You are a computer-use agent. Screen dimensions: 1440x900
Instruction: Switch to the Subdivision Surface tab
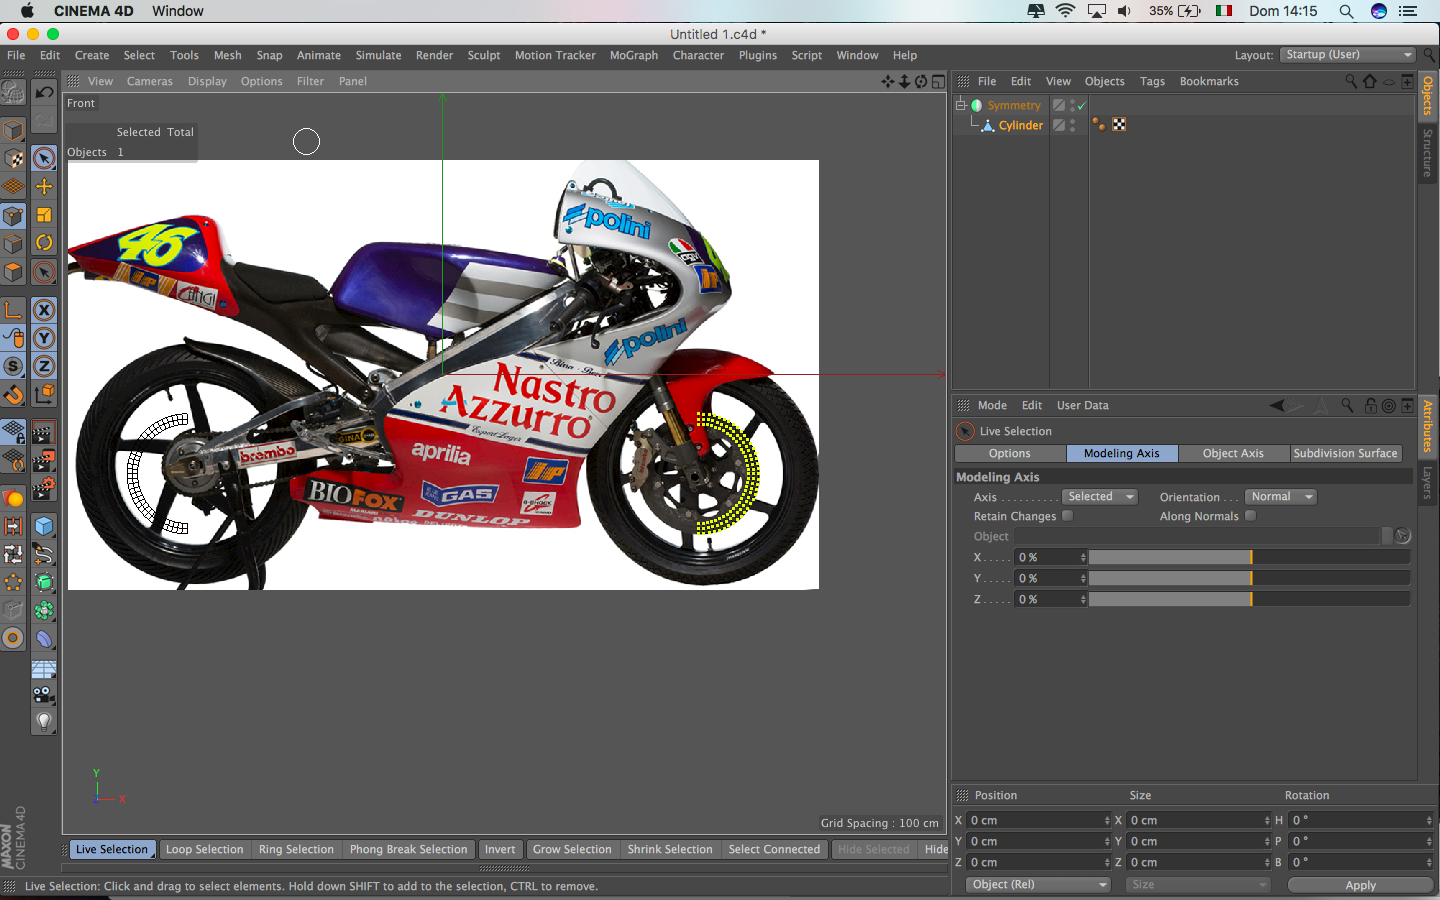1345,453
